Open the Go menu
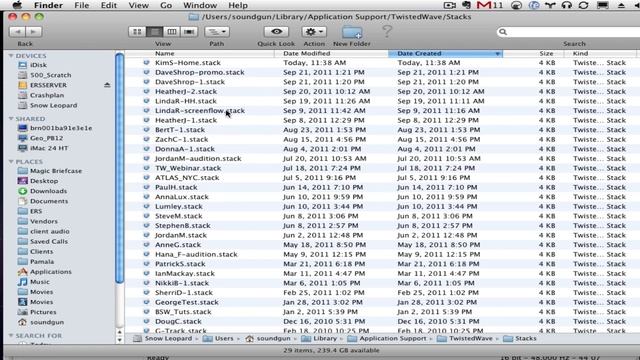640x360 pixels. 166,5
